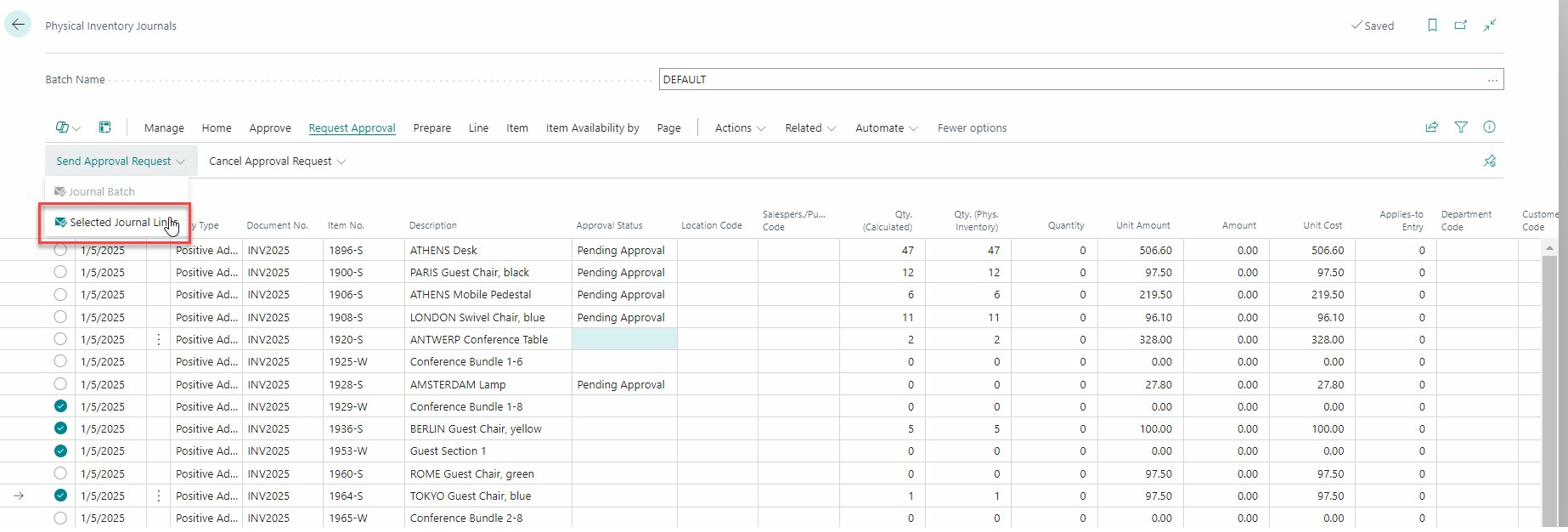
Task: Click the edit list icon beside Manage
Action: (104, 128)
